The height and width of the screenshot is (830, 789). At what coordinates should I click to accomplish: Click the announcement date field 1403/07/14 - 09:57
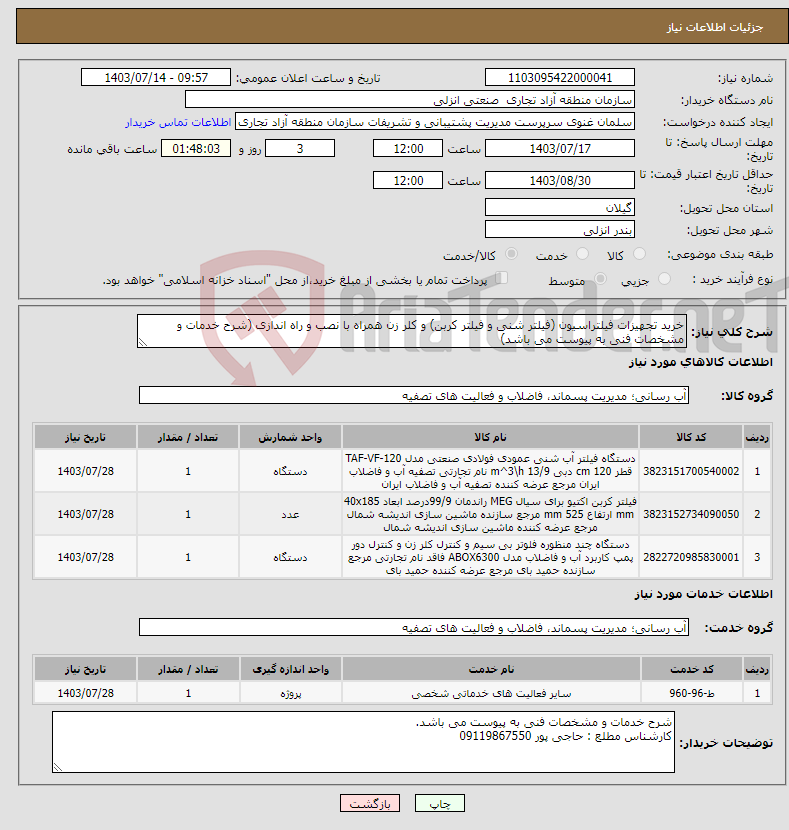pos(156,77)
